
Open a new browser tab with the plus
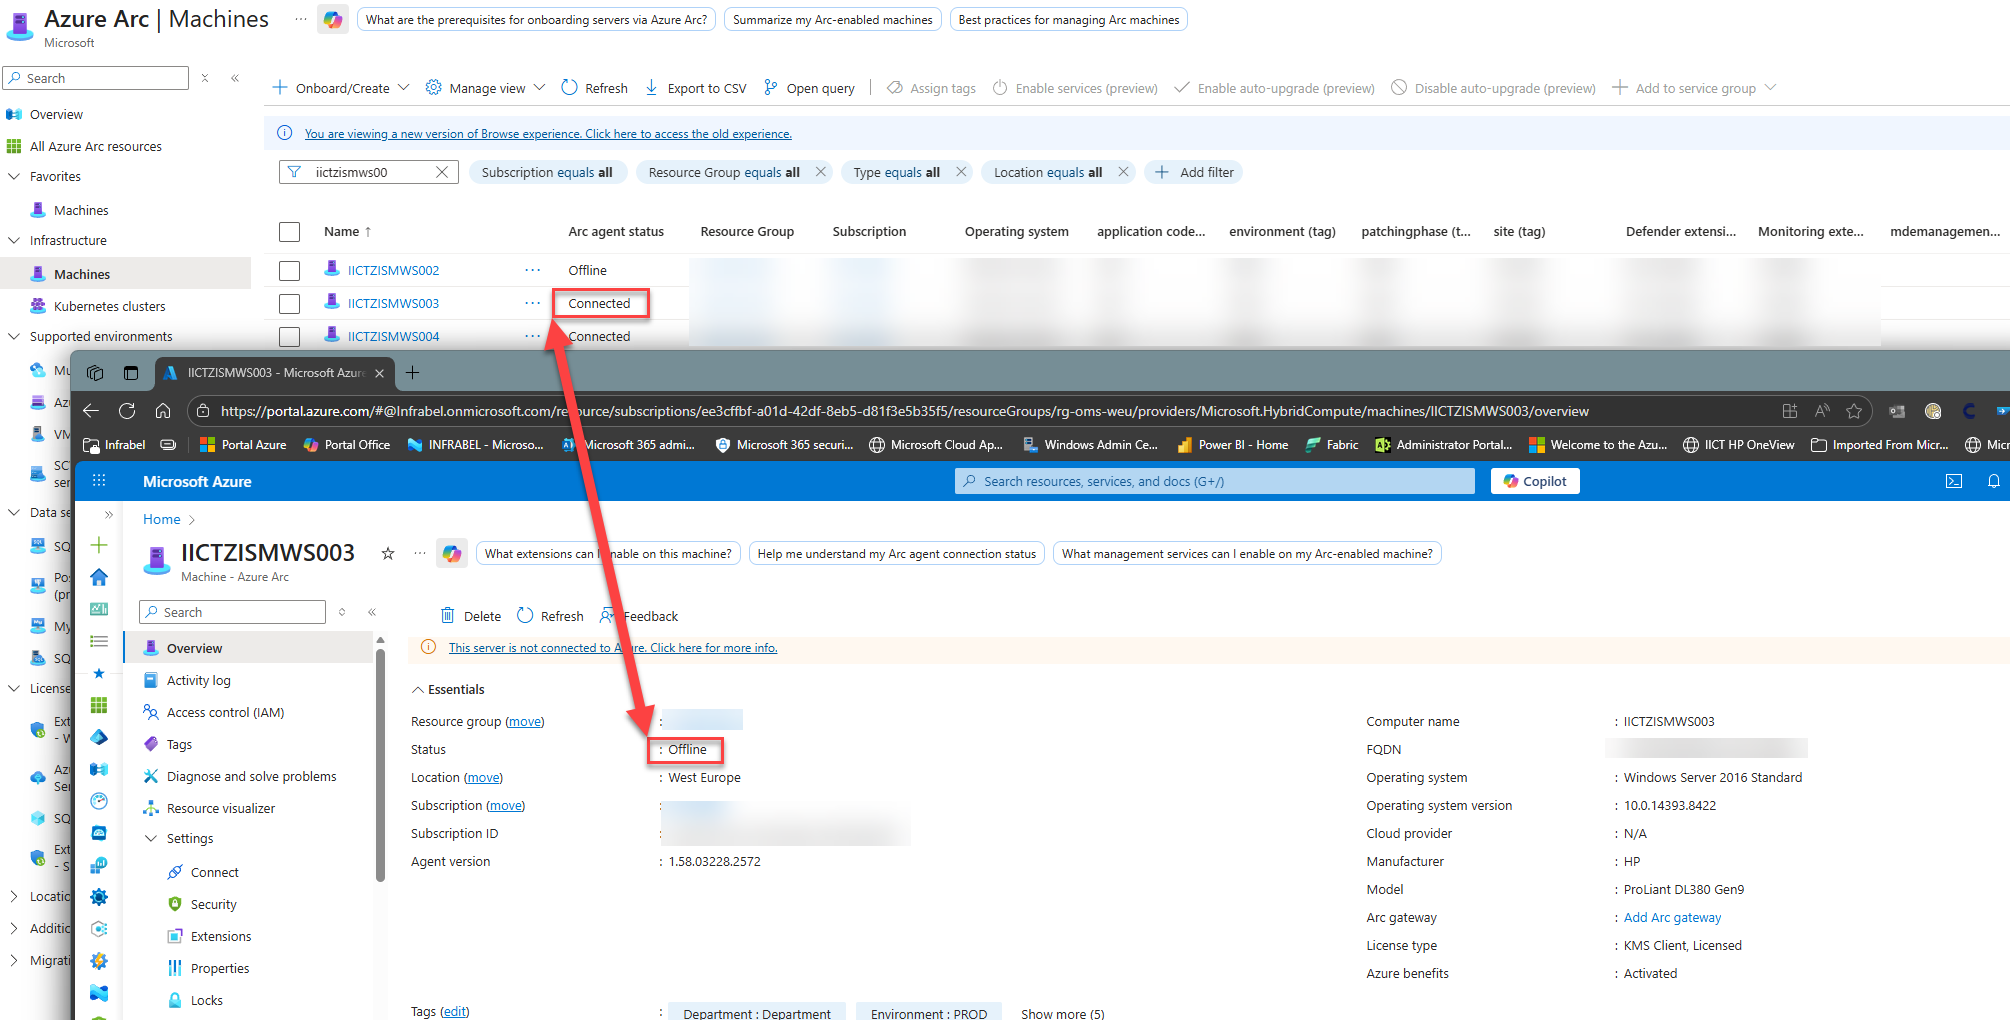(412, 373)
